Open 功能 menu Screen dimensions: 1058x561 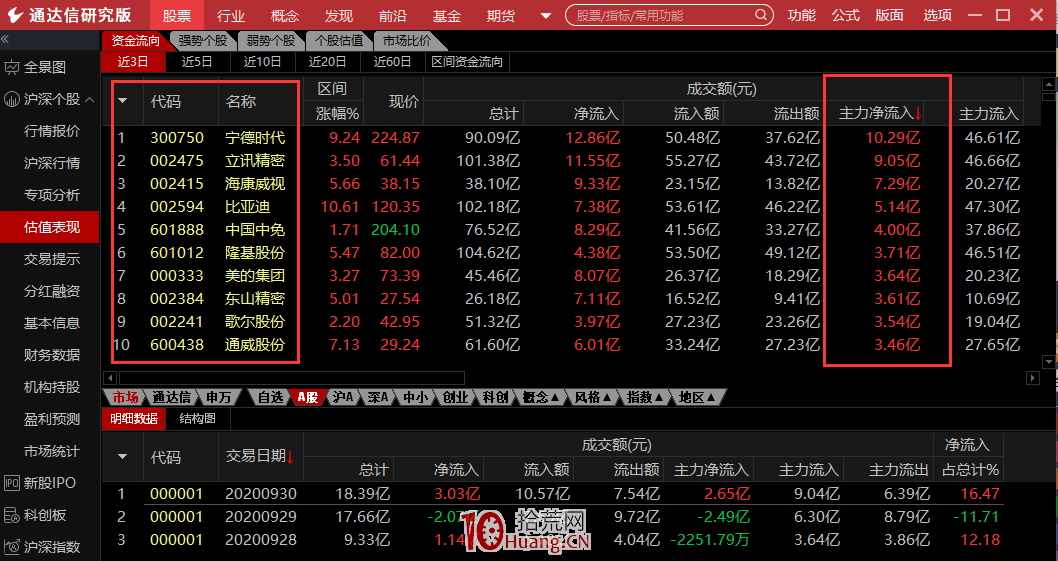(802, 15)
